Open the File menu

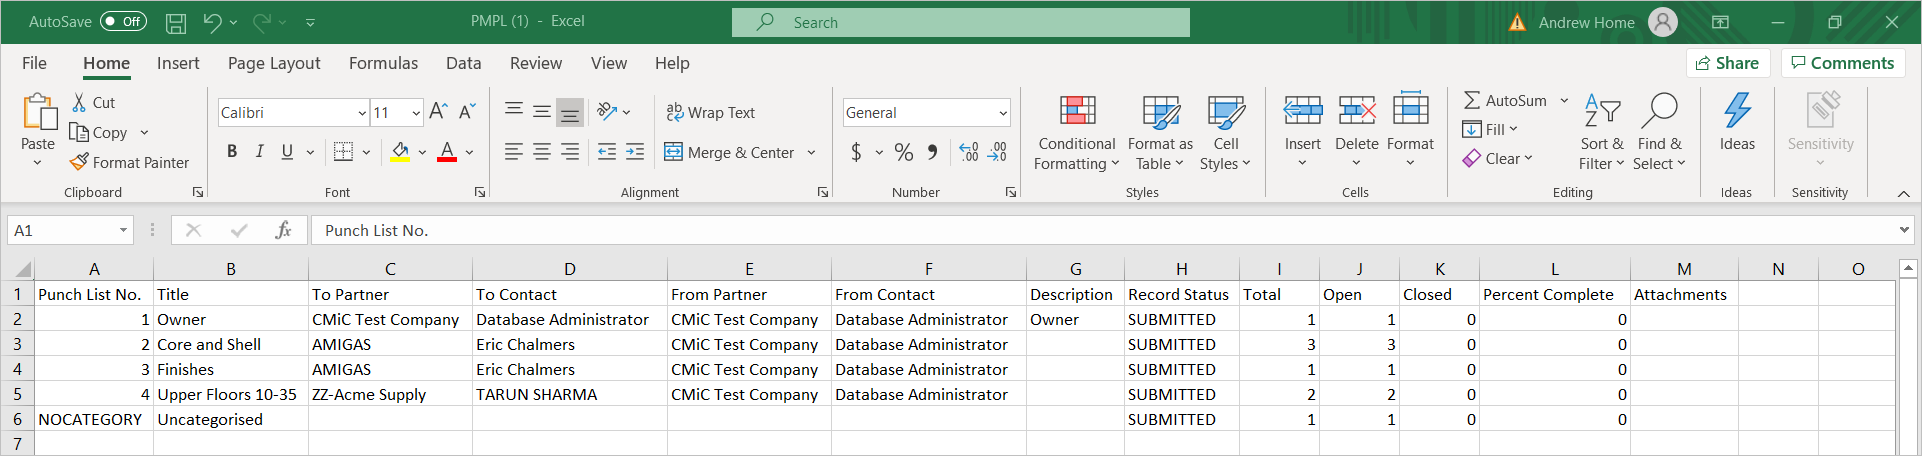click(x=34, y=63)
